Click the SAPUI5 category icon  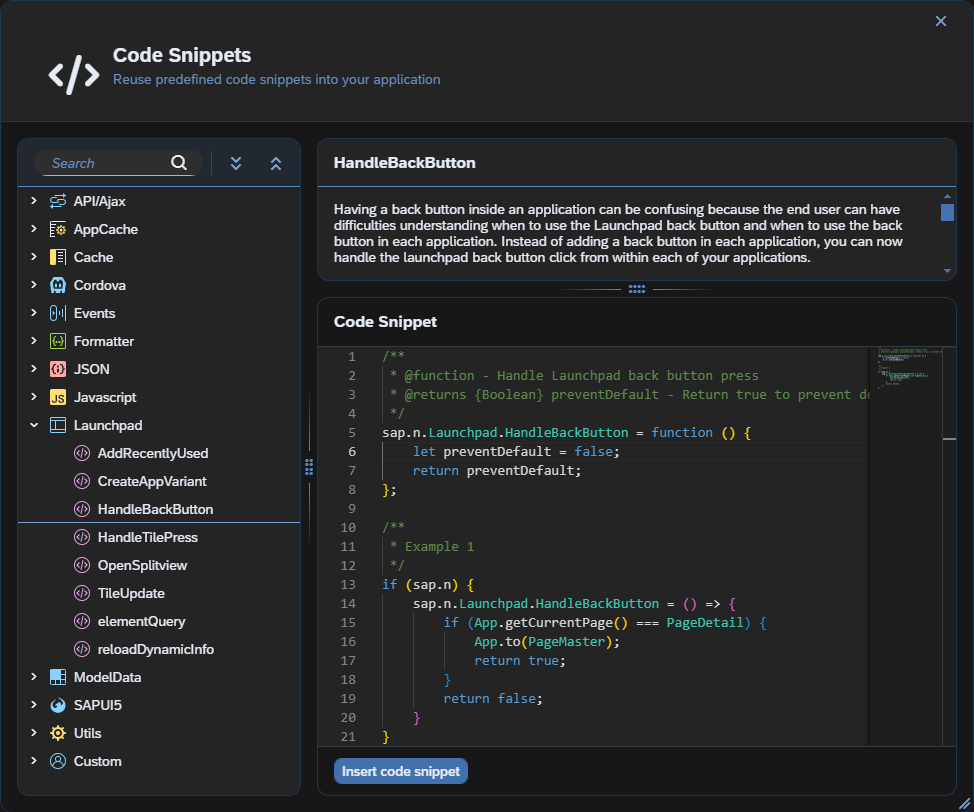[x=58, y=705]
